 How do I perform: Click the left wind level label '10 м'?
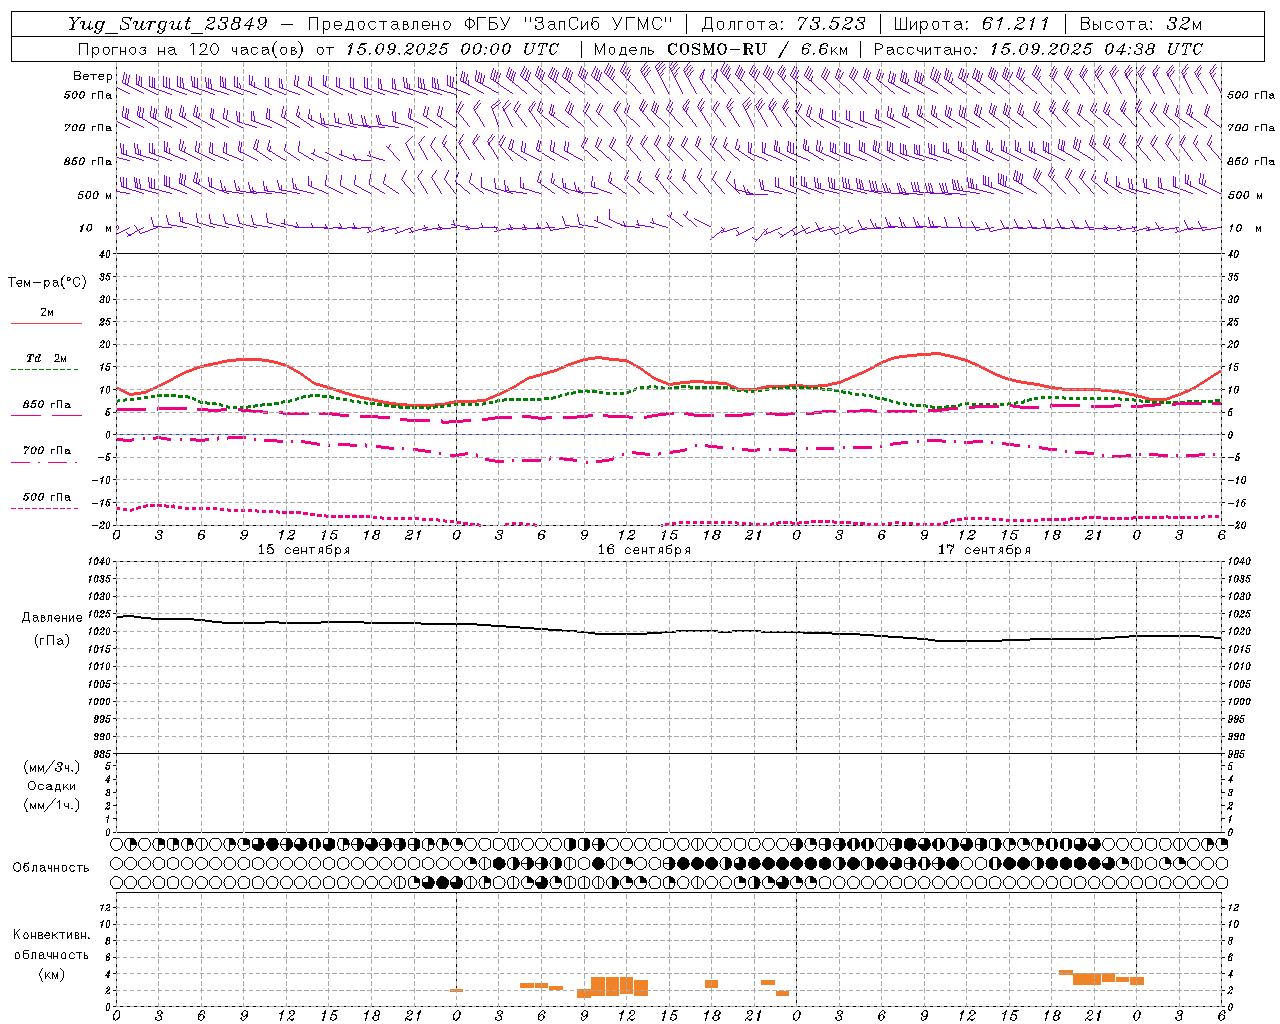point(96,228)
